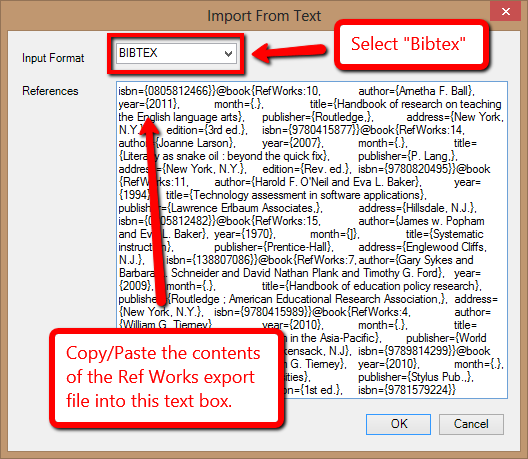
Task: Click "author={Harold F. O'Neil and Eva L. Baker}"
Action: pos(317,182)
